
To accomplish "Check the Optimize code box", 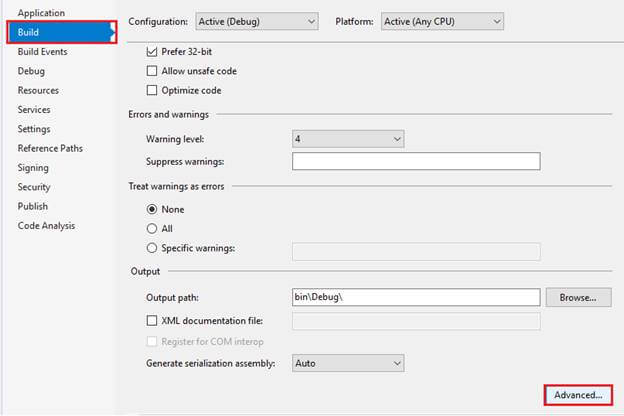I will pos(152,90).
